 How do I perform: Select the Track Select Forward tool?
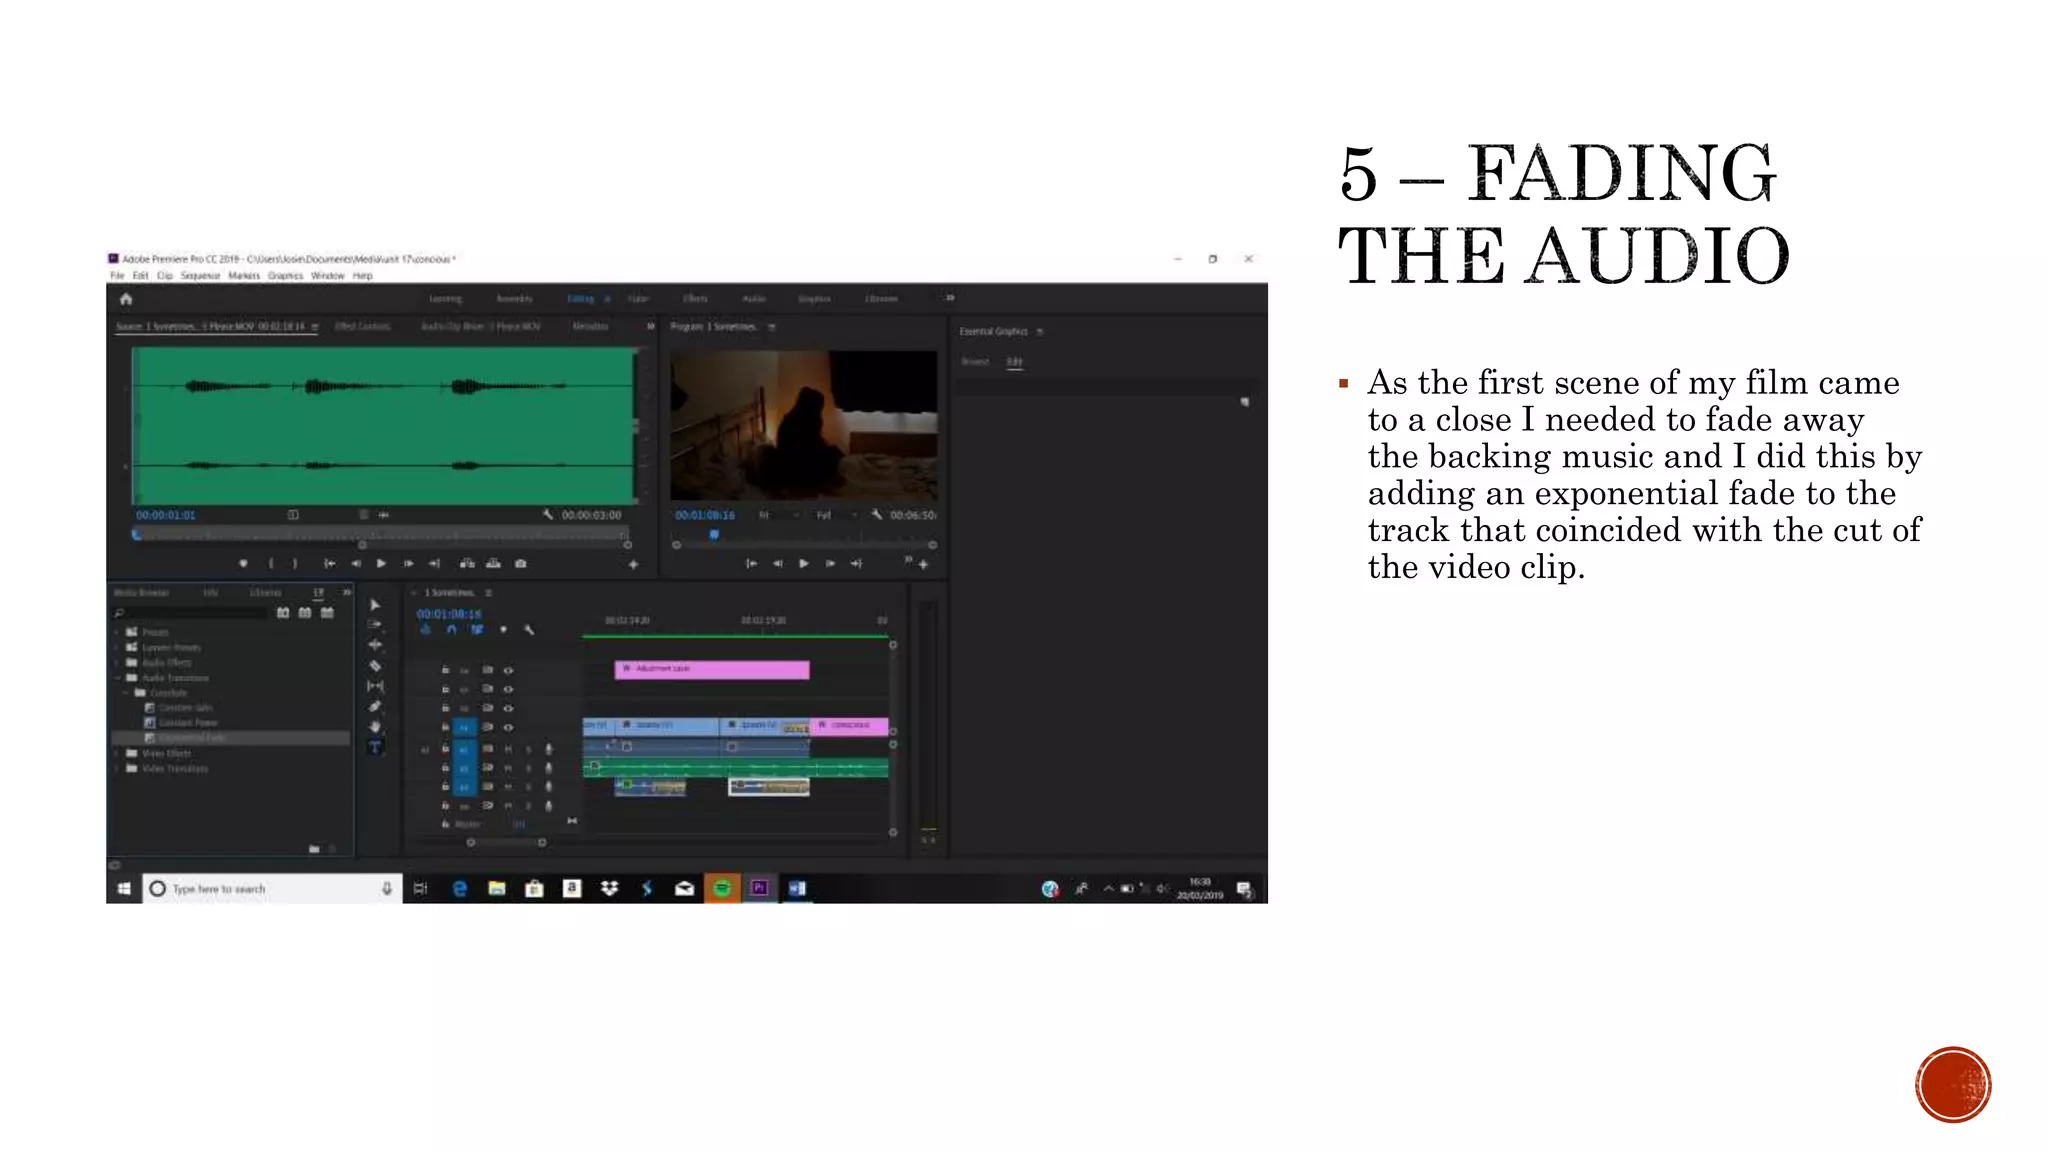375,624
